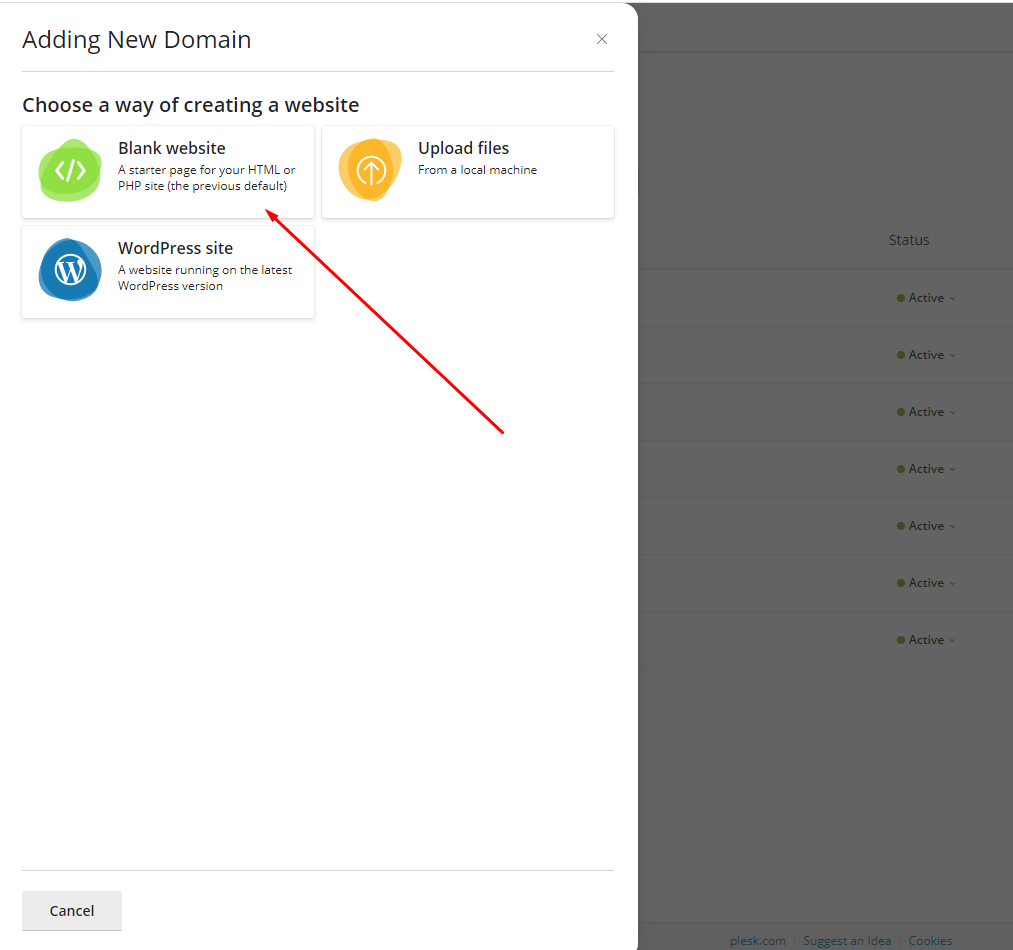Viewport: 1013px width, 950px height.
Task: Expand the first Active status dropdown
Action: [x=926, y=298]
